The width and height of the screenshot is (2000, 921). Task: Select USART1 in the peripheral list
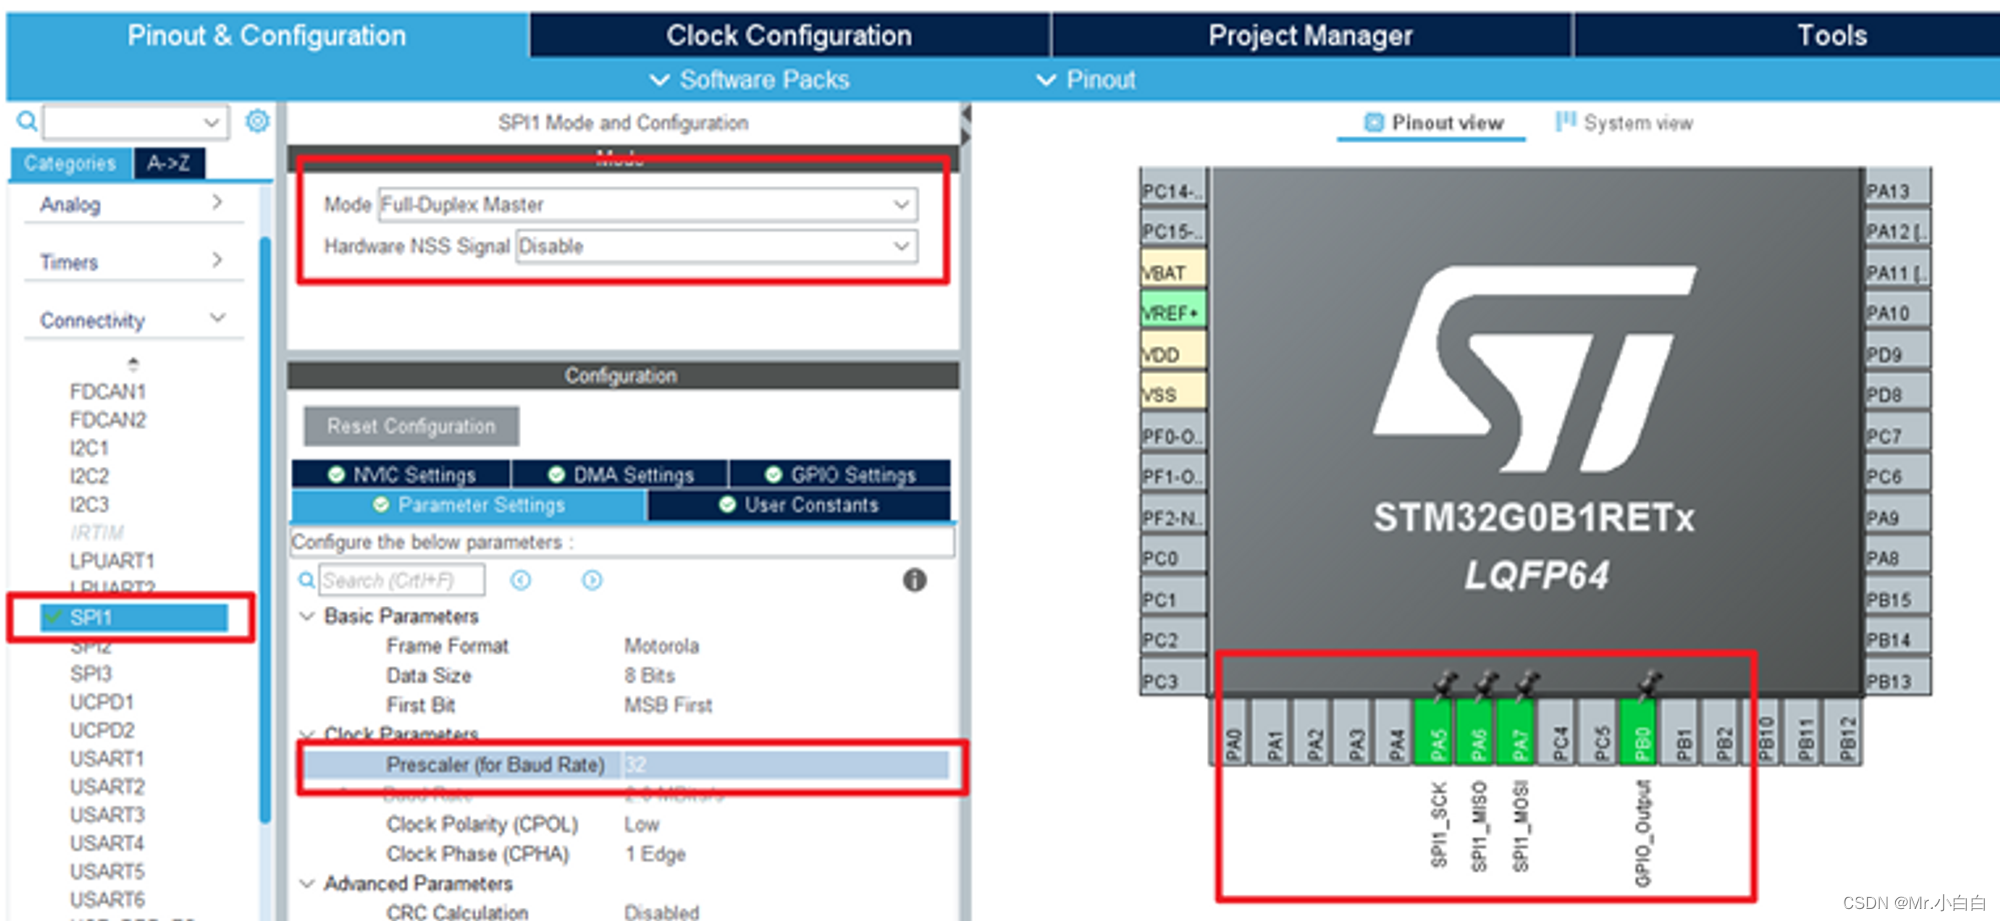click(107, 758)
